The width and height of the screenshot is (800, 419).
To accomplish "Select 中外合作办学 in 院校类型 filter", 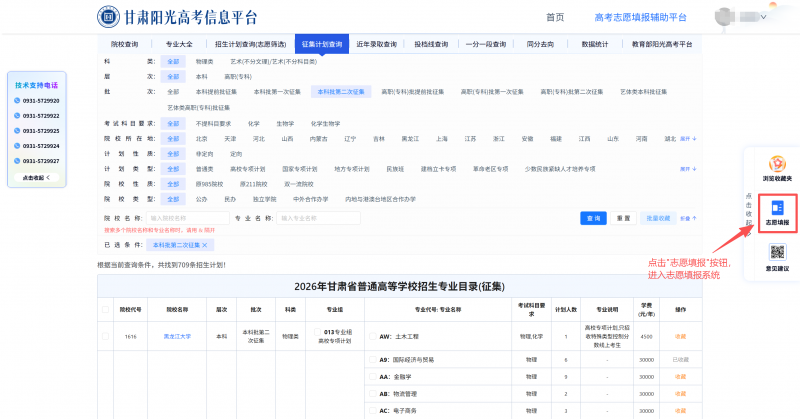I will tap(311, 199).
